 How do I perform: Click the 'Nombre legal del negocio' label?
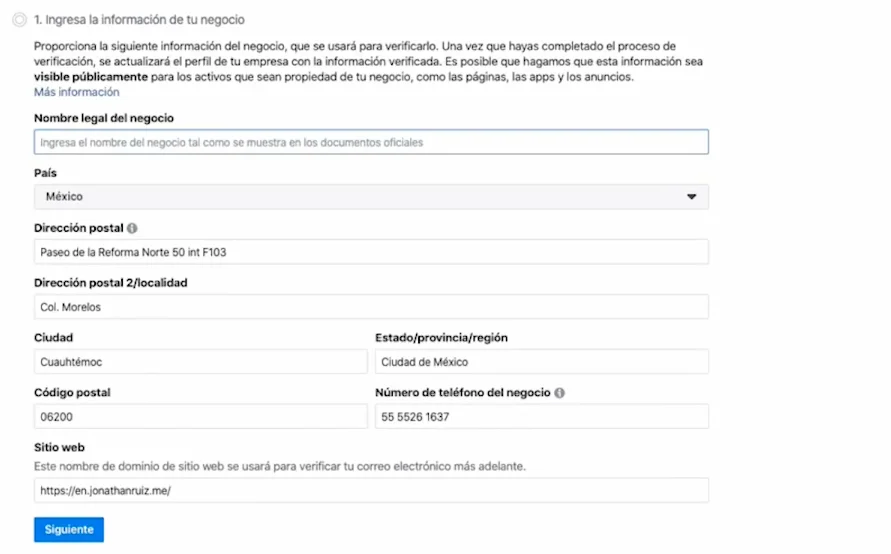tap(104, 118)
